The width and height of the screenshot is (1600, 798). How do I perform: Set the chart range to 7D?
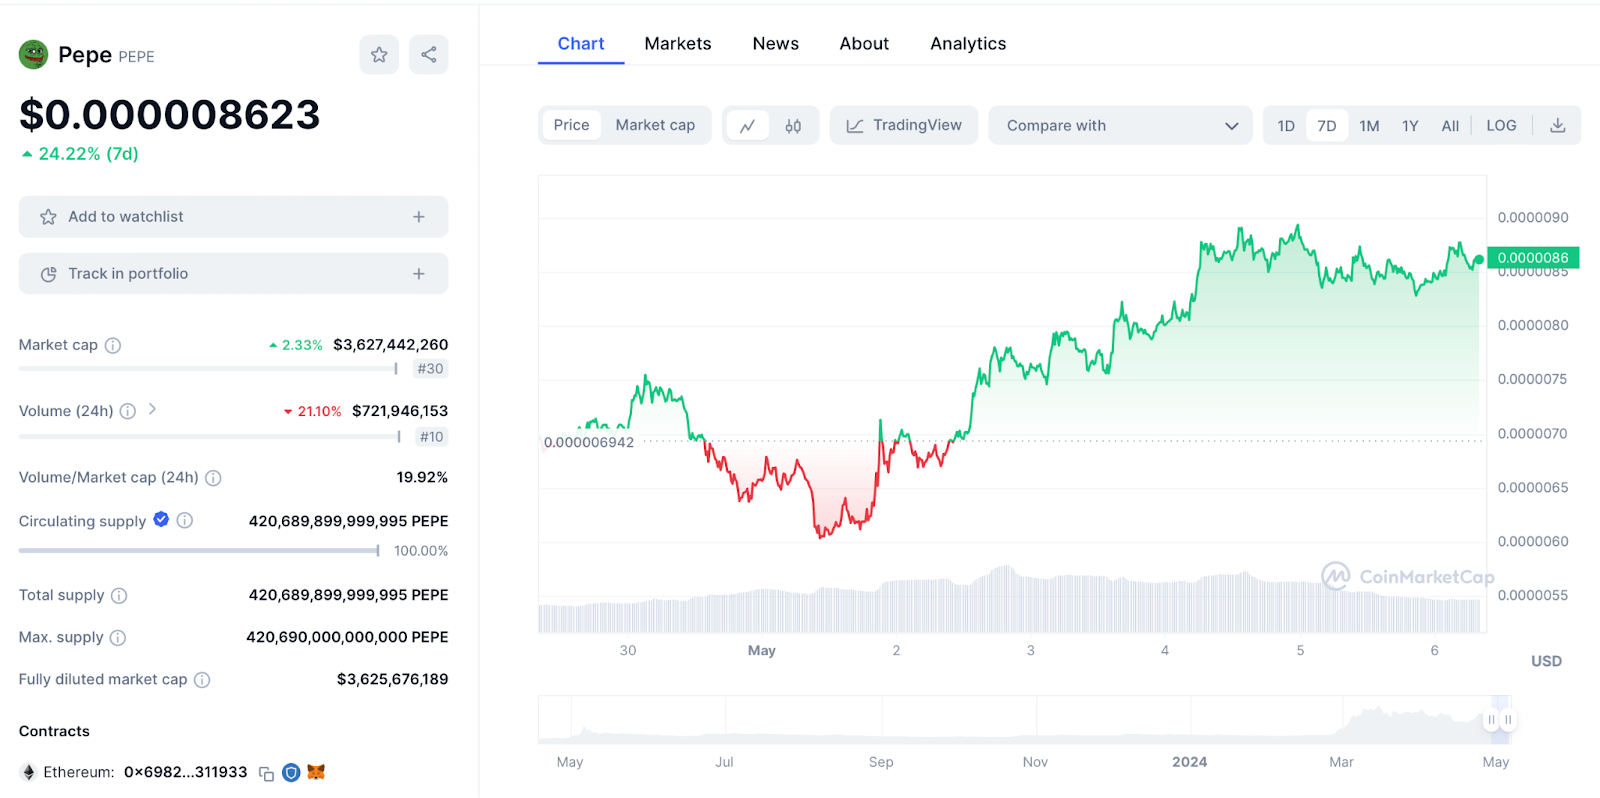tap(1327, 126)
